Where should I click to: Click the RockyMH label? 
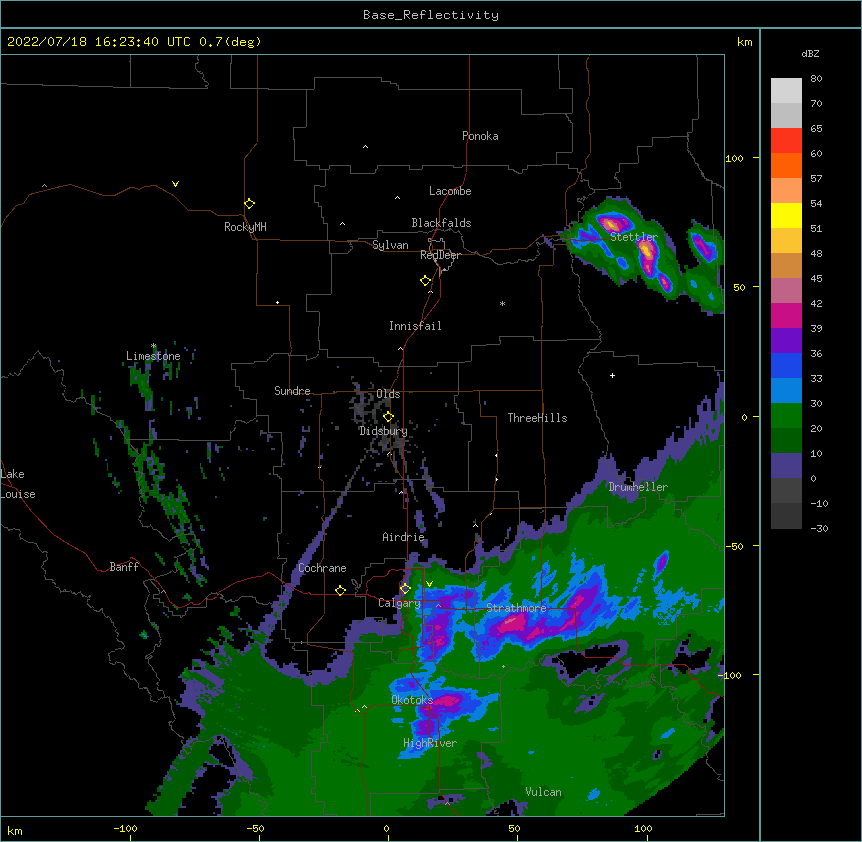coord(245,227)
